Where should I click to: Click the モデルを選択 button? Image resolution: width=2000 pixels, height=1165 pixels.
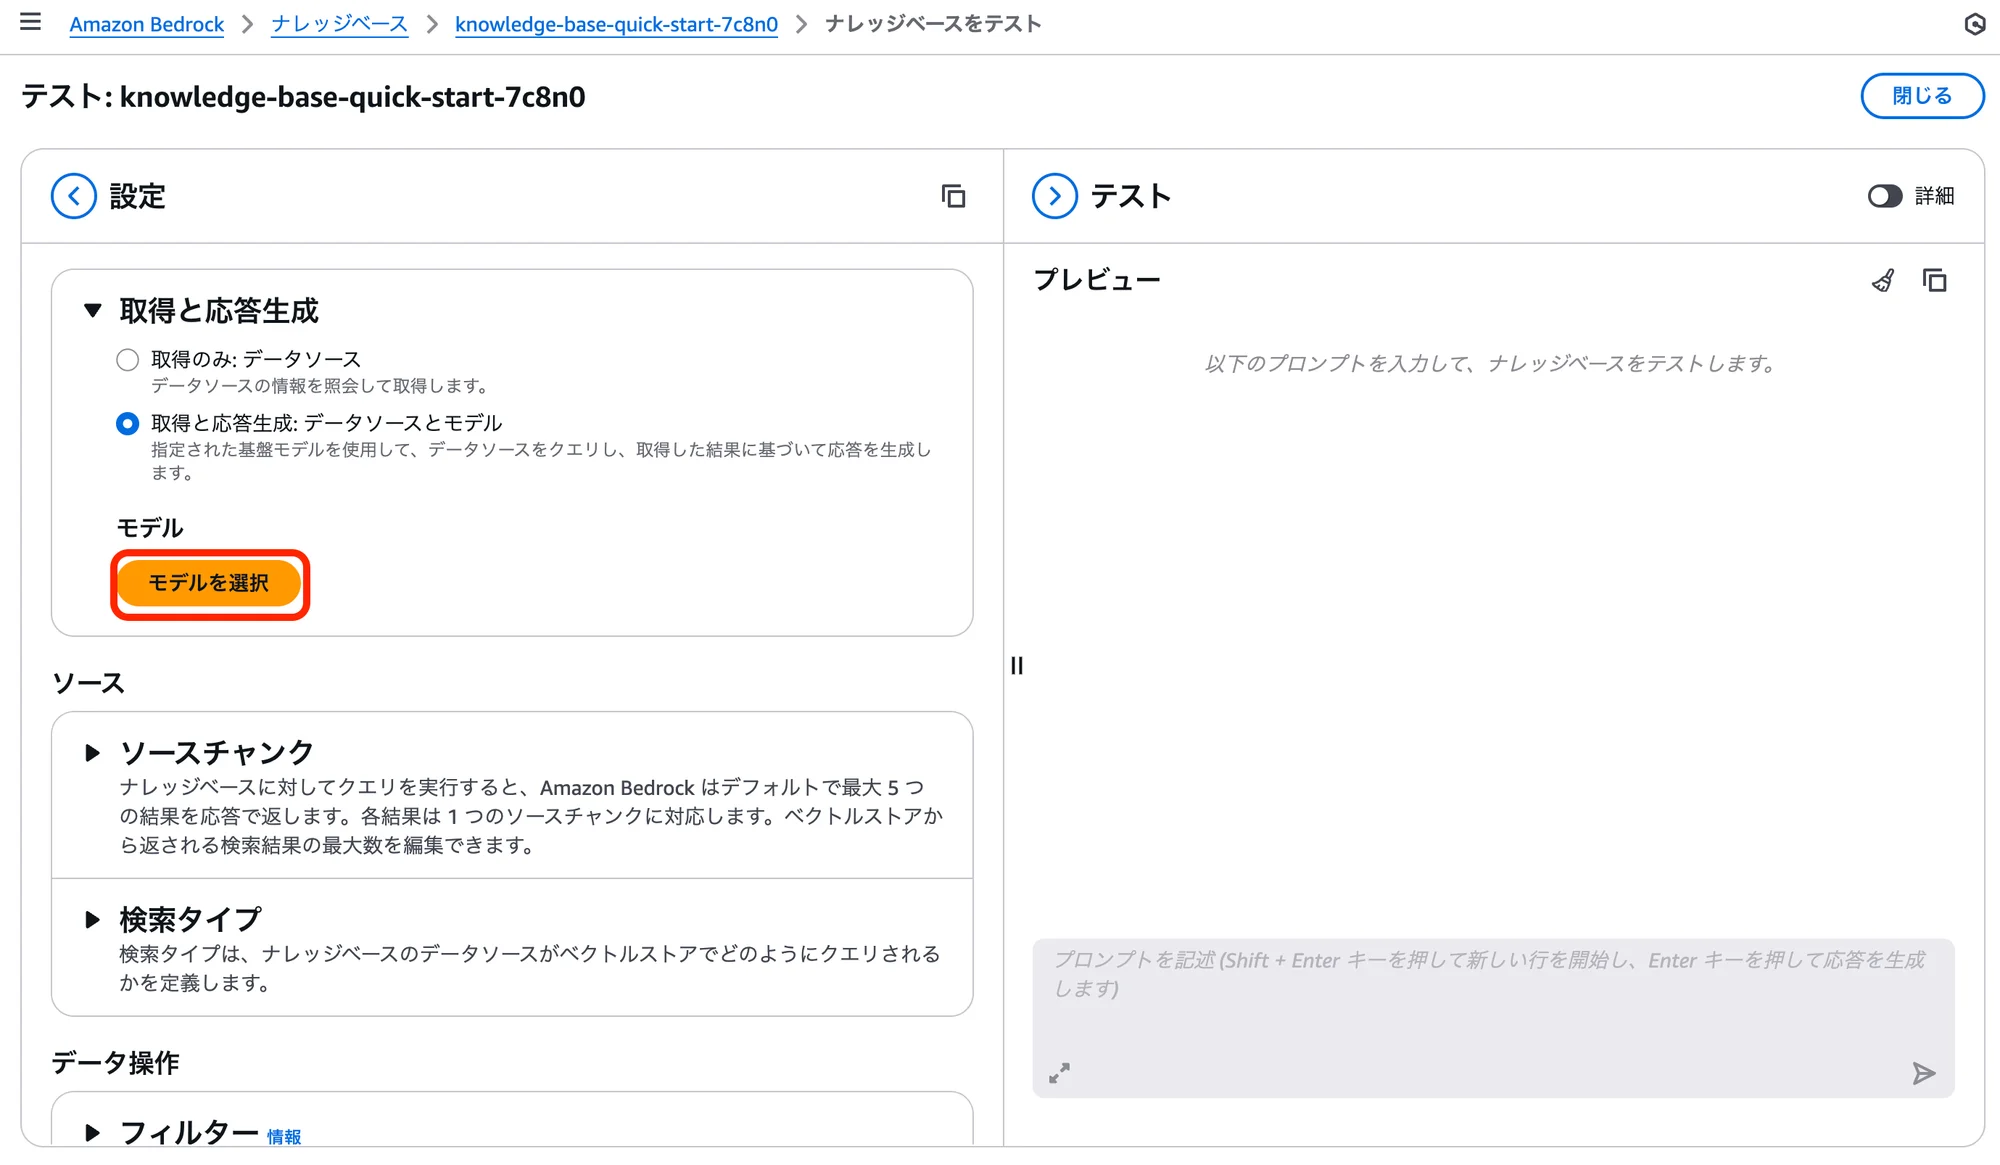pos(209,583)
